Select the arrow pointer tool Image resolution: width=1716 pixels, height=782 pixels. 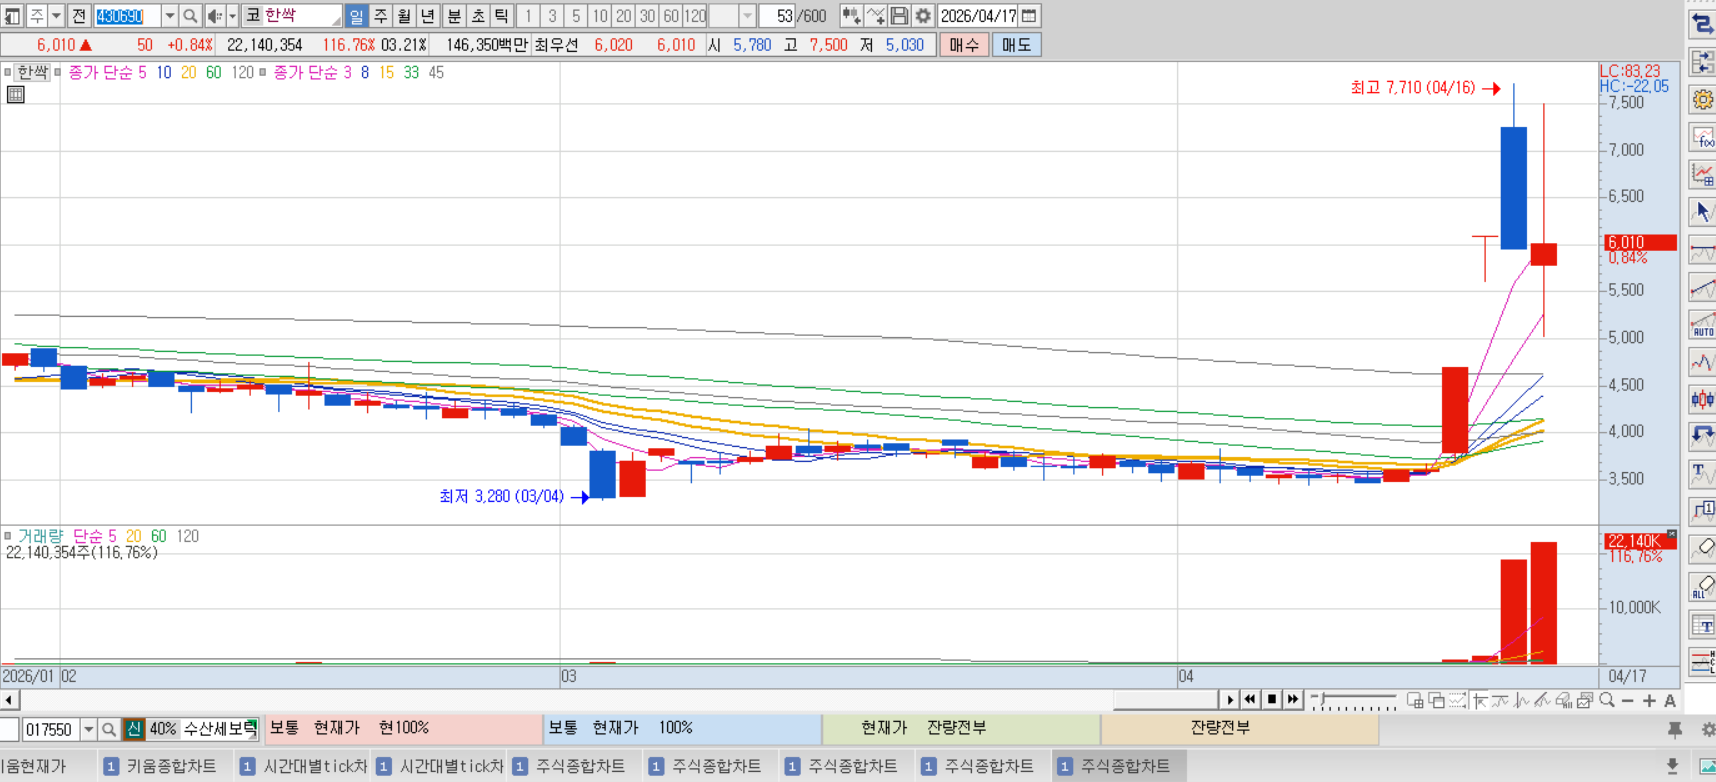pos(1702,212)
